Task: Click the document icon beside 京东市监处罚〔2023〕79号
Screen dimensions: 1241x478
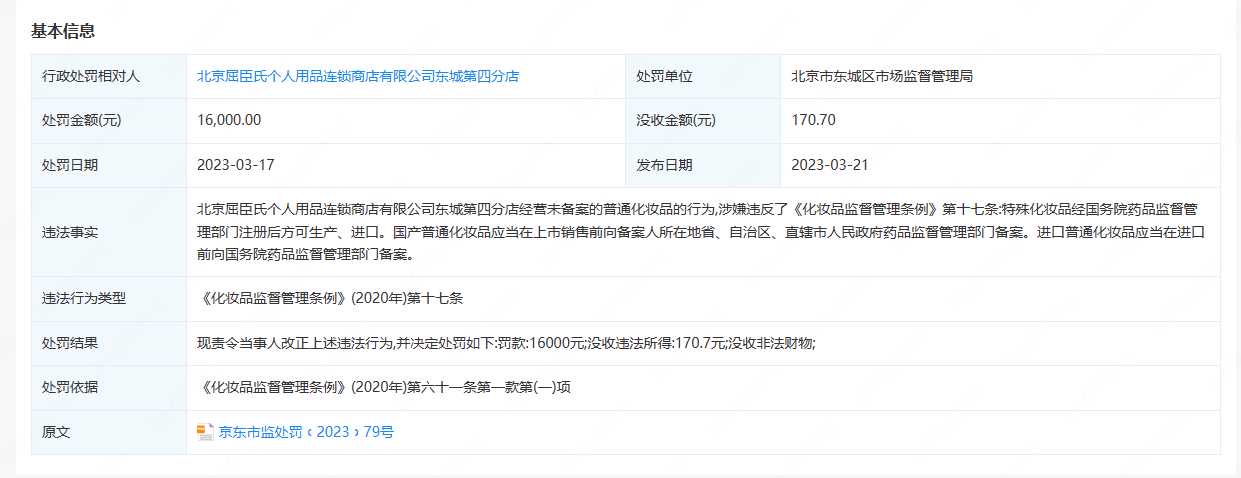Action: point(206,432)
